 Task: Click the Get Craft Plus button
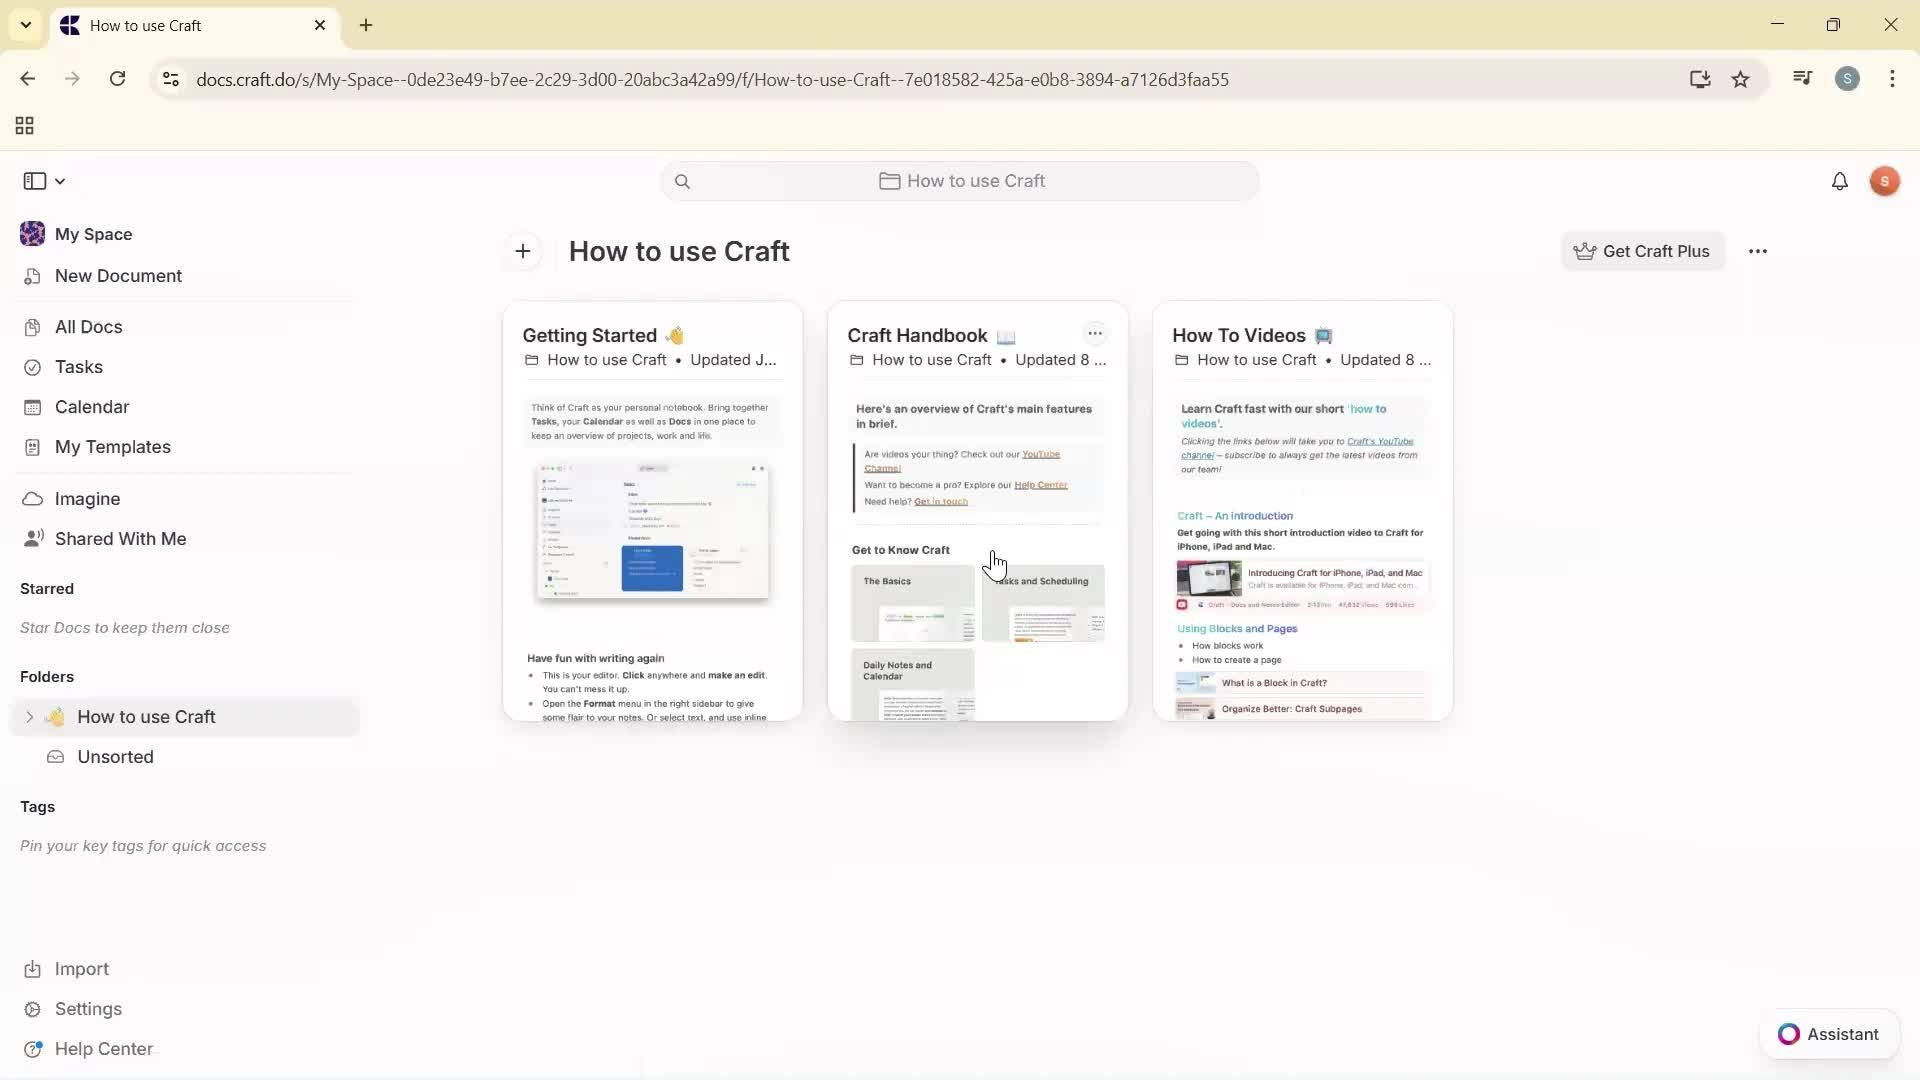1643,251
